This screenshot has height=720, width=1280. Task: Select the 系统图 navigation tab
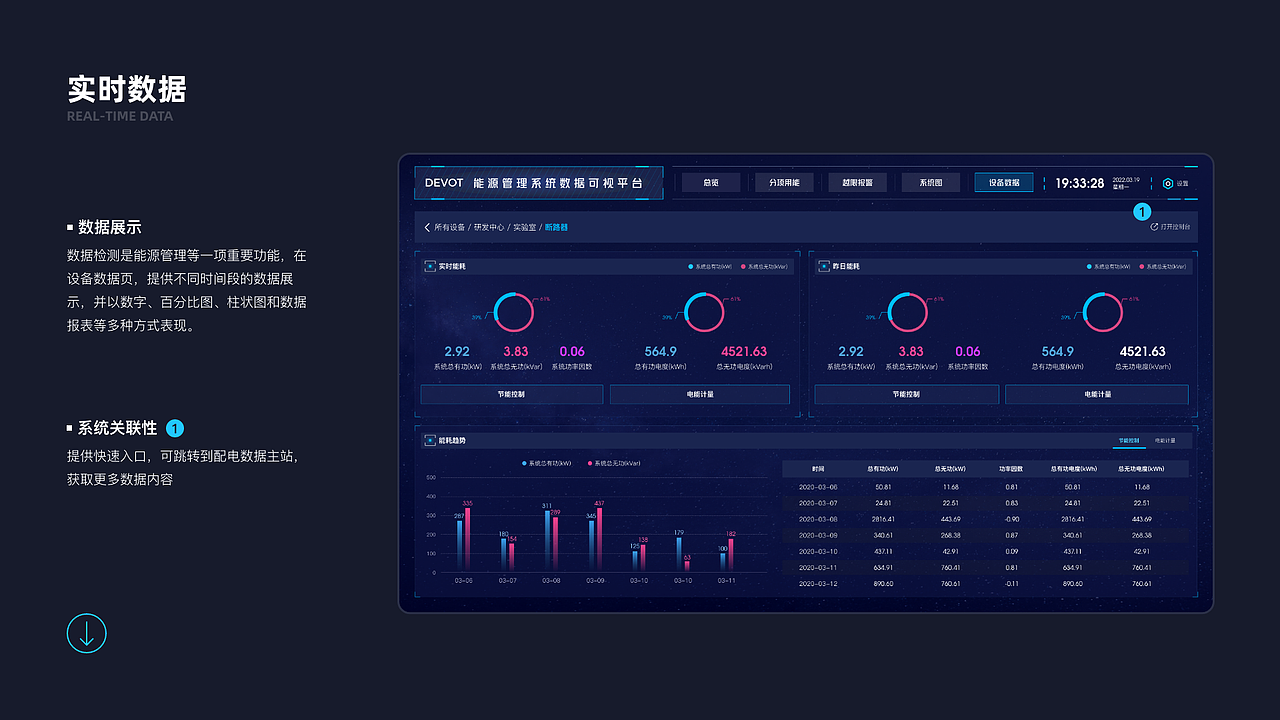(931, 183)
